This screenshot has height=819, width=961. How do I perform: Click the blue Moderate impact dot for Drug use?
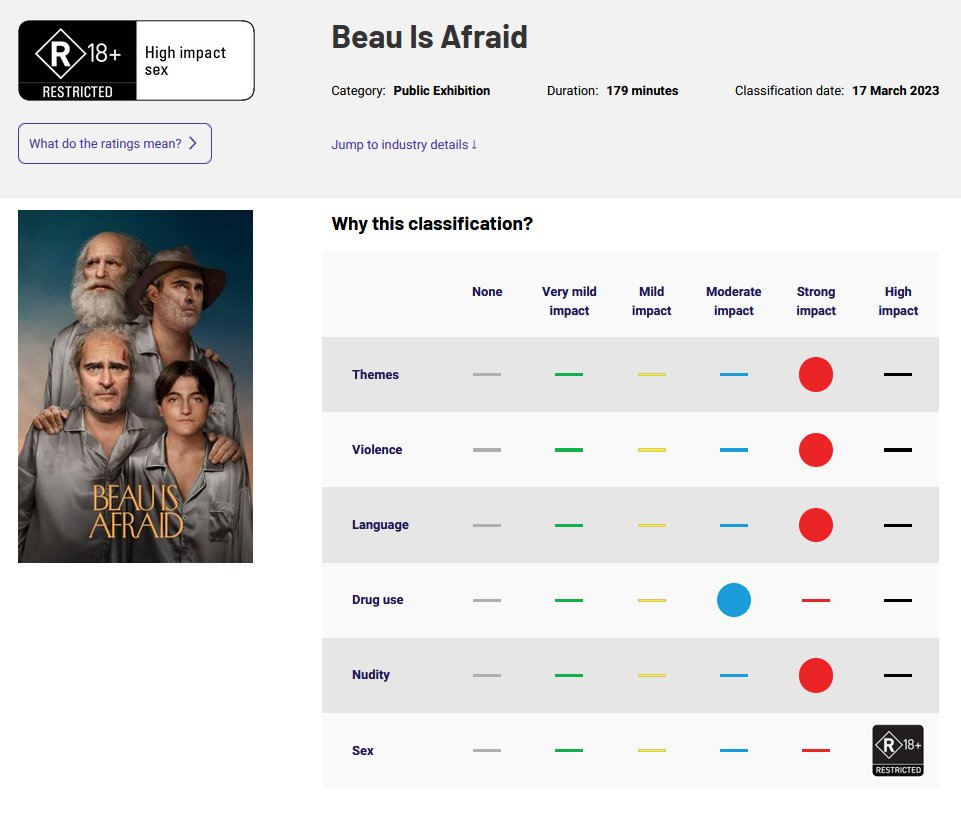[x=733, y=599]
